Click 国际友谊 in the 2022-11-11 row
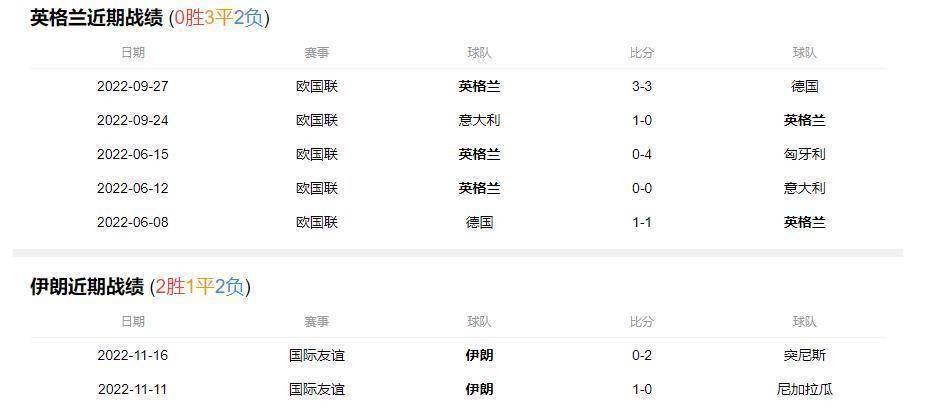This screenshot has width=932, height=414. point(317,389)
